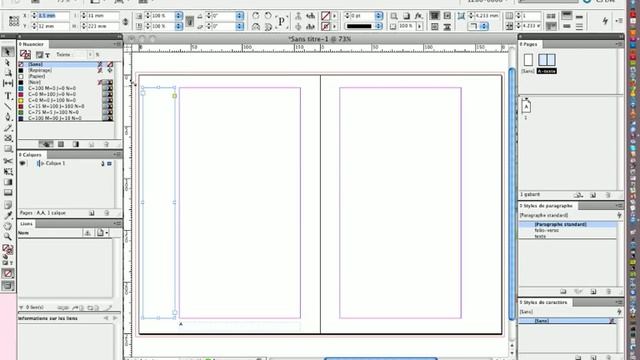
Task: Open Styles de caractère panel menu
Action: click(619, 302)
